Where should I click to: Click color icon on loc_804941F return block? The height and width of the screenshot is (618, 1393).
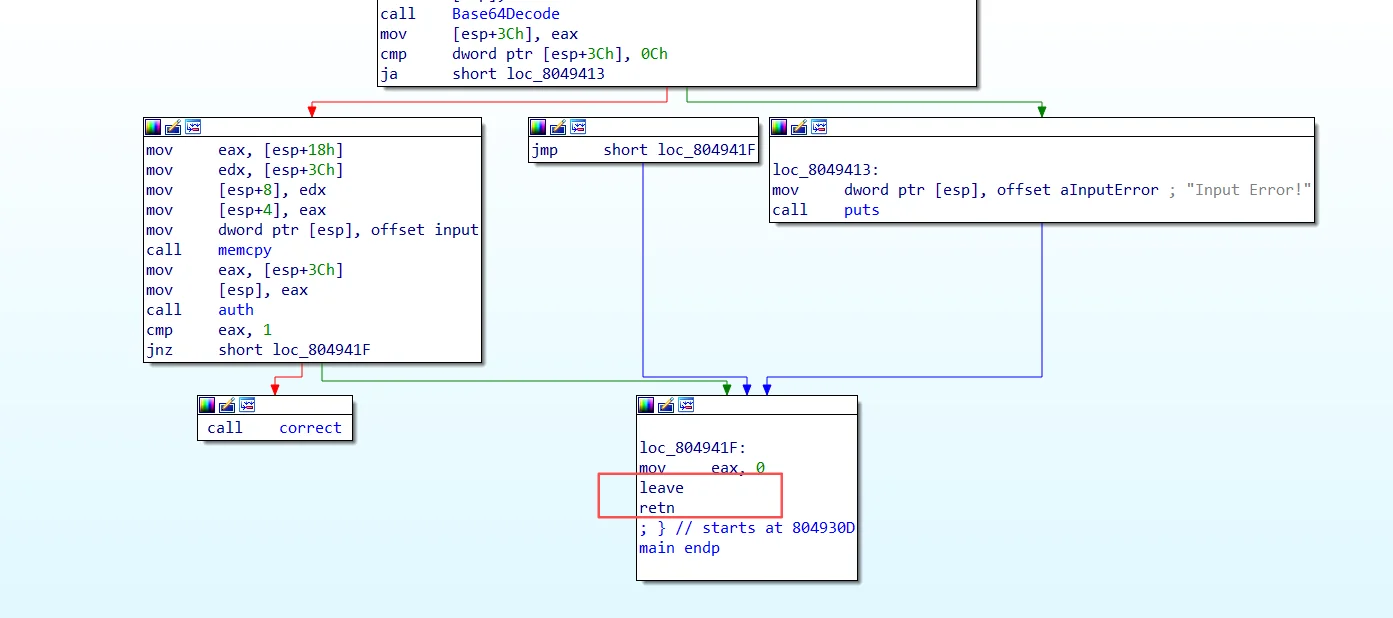point(646,405)
